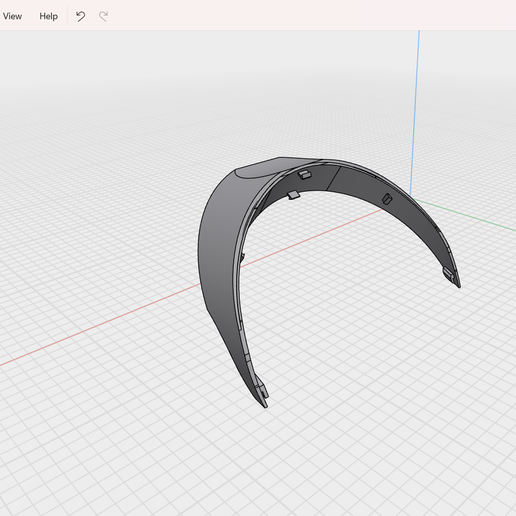516x516 pixels.
Task: Click the origin where the axes meet
Action: (411, 197)
